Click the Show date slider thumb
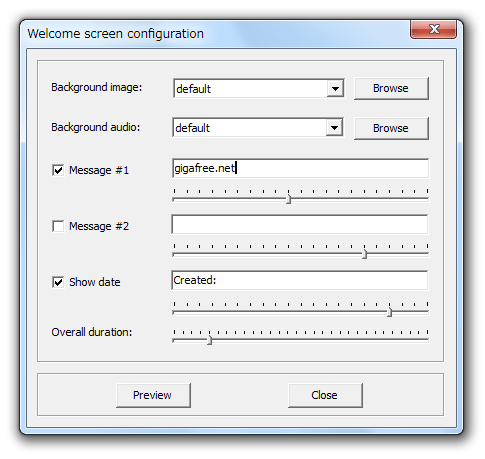Image resolution: width=485 pixels, height=459 pixels. [x=389, y=312]
